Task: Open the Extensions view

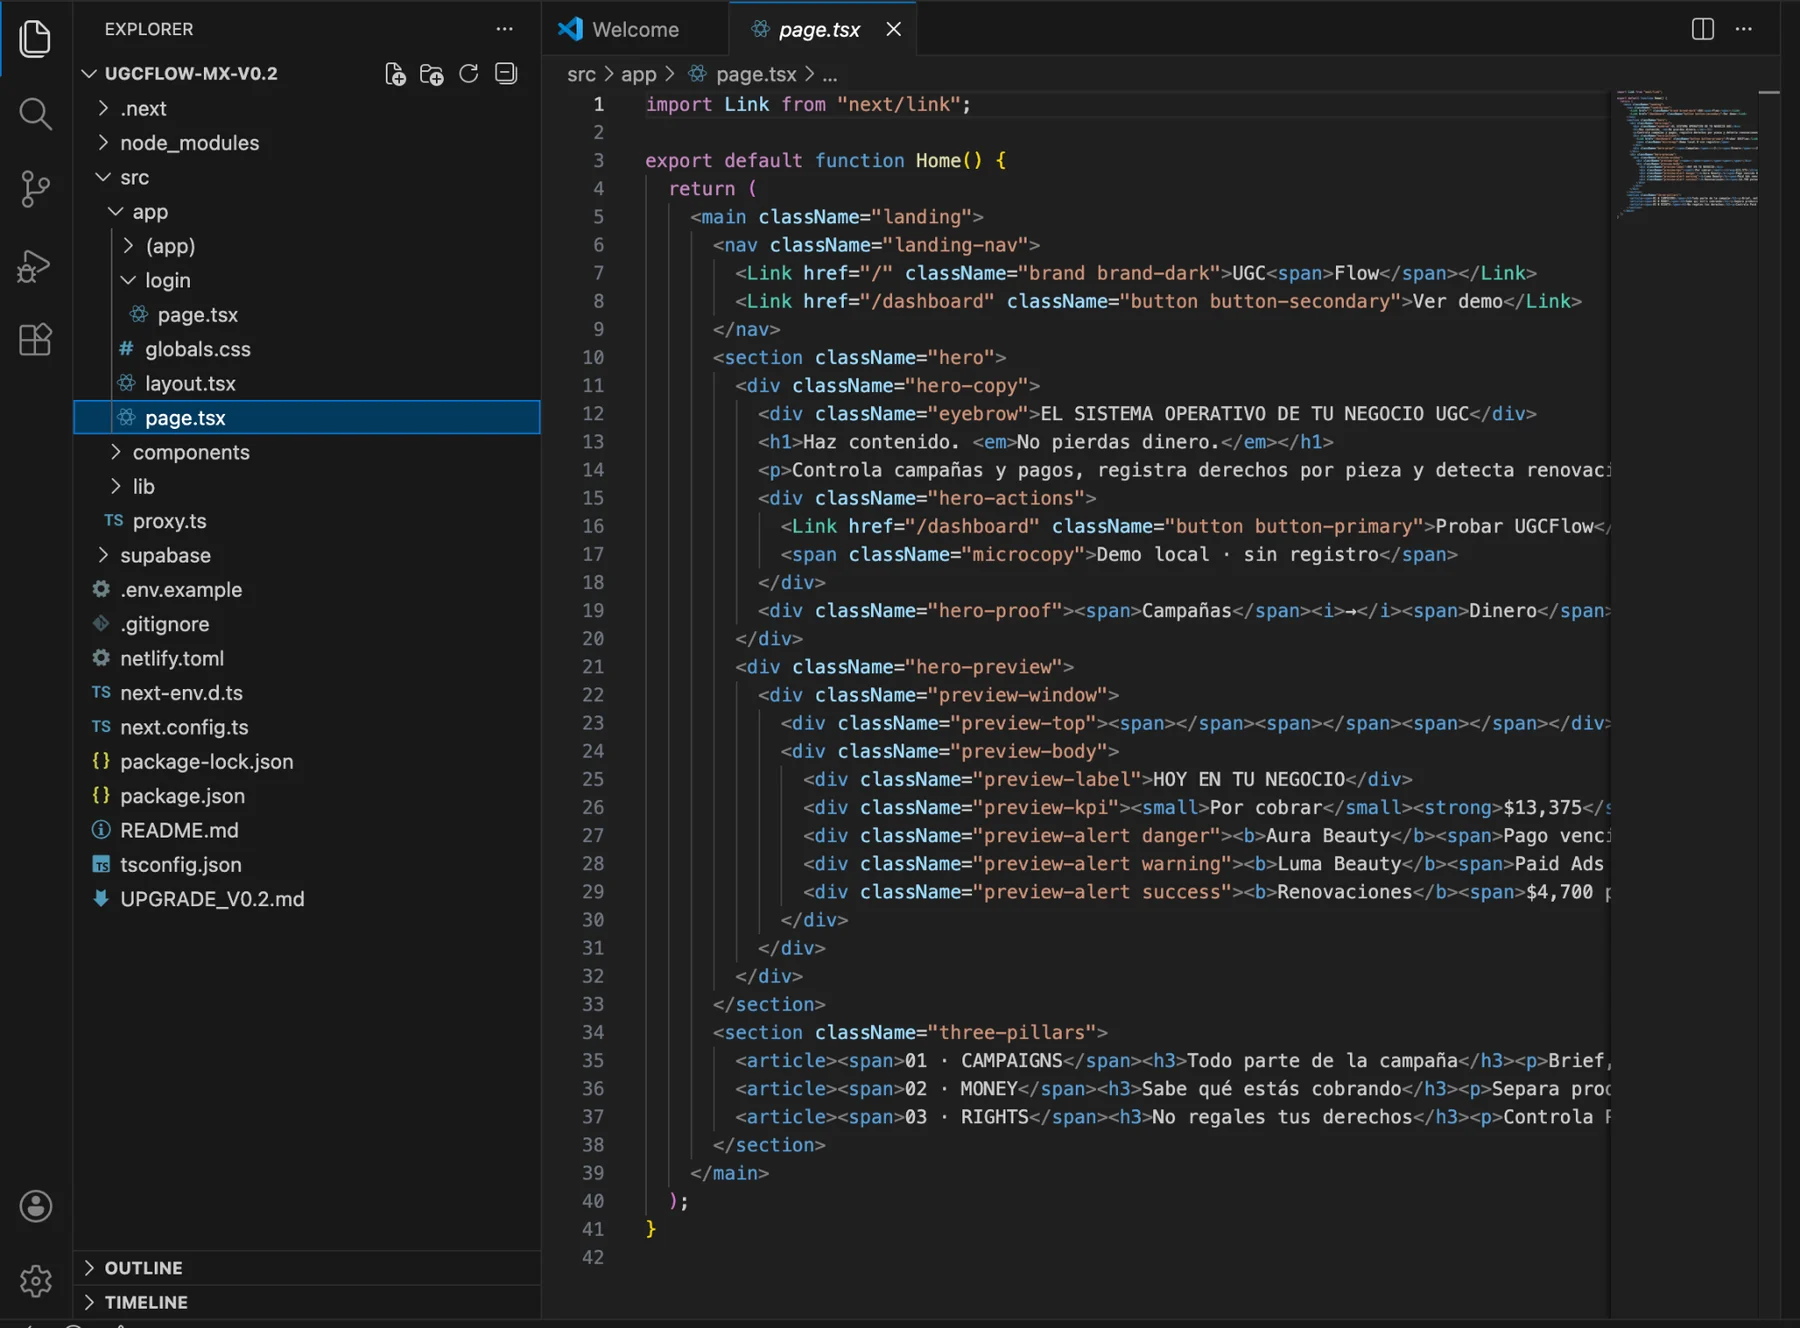Action: point(35,340)
